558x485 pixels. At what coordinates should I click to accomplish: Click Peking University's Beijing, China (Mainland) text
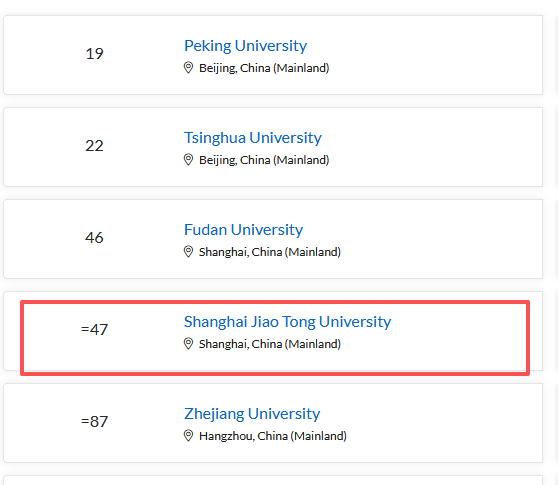[x=264, y=68]
